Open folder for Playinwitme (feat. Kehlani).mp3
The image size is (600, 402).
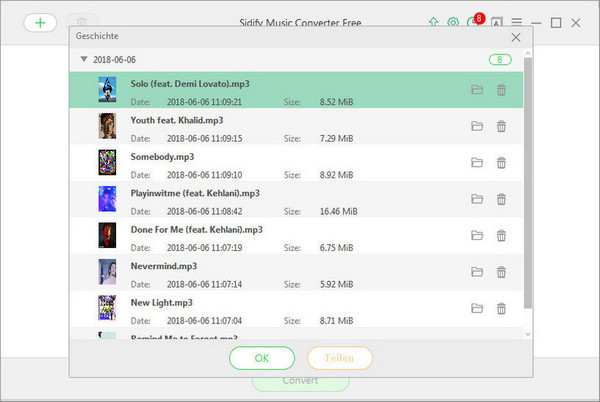coord(477,199)
